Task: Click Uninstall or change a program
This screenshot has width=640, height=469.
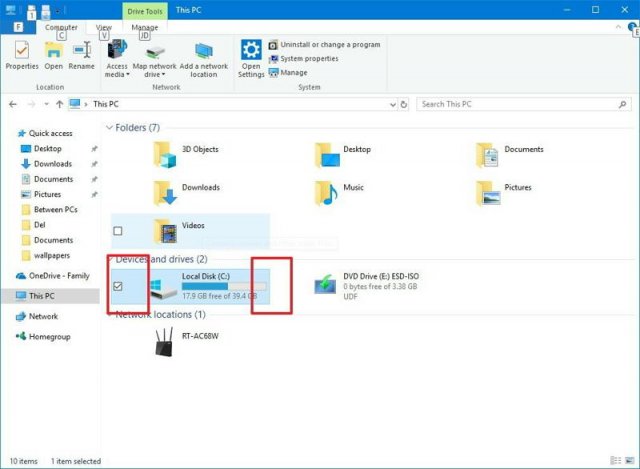Action: click(x=329, y=45)
